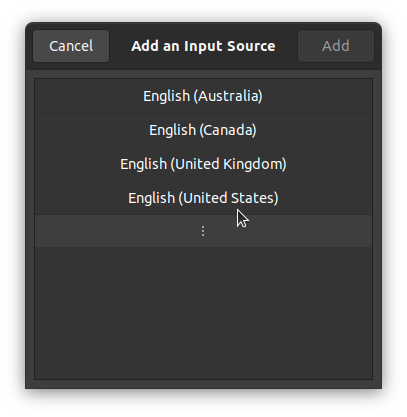Image resolution: width=407 pixels, height=417 pixels.
Task: Dismiss the dialog using Cancel
Action: tap(71, 46)
